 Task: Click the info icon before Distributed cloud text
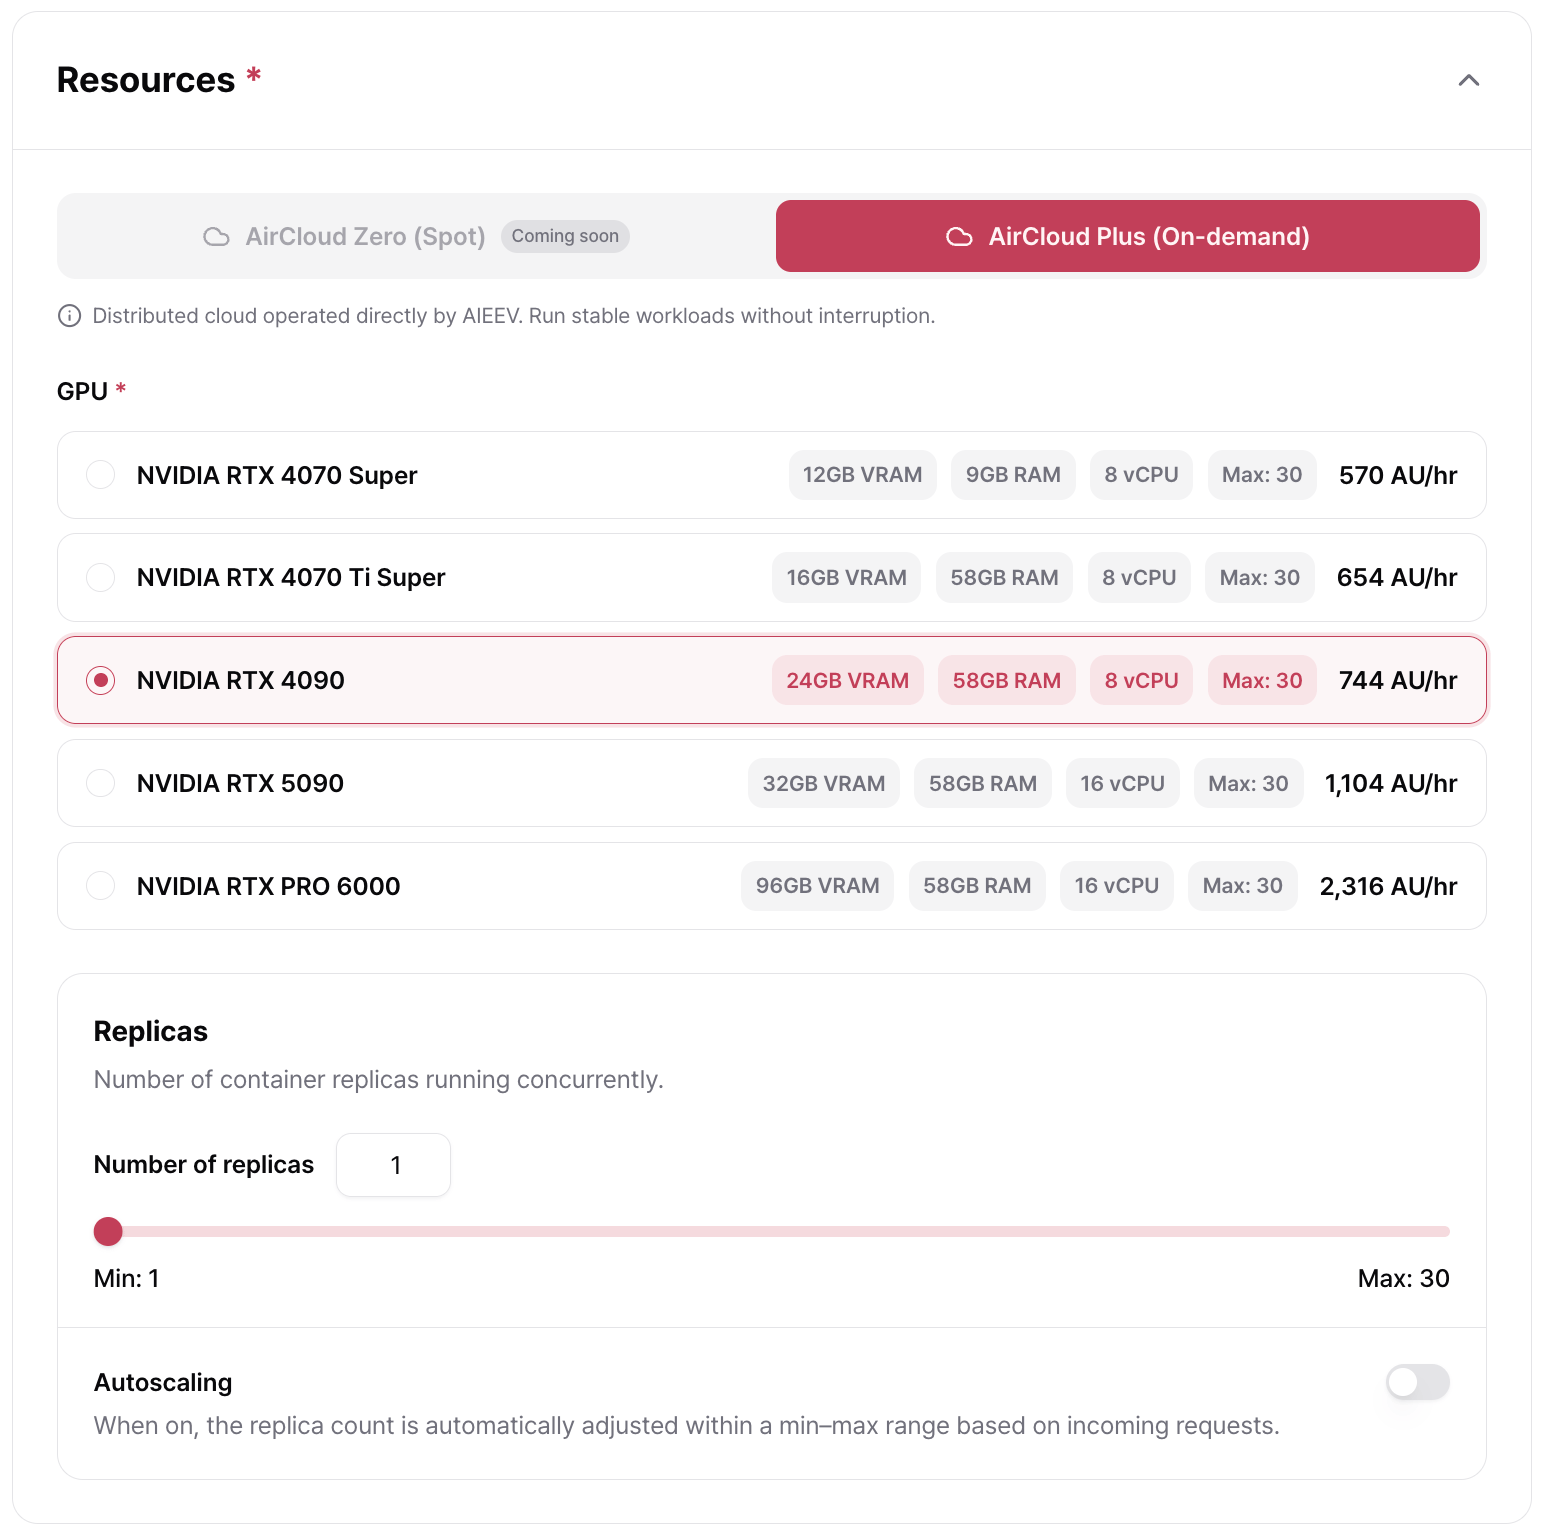(x=69, y=316)
